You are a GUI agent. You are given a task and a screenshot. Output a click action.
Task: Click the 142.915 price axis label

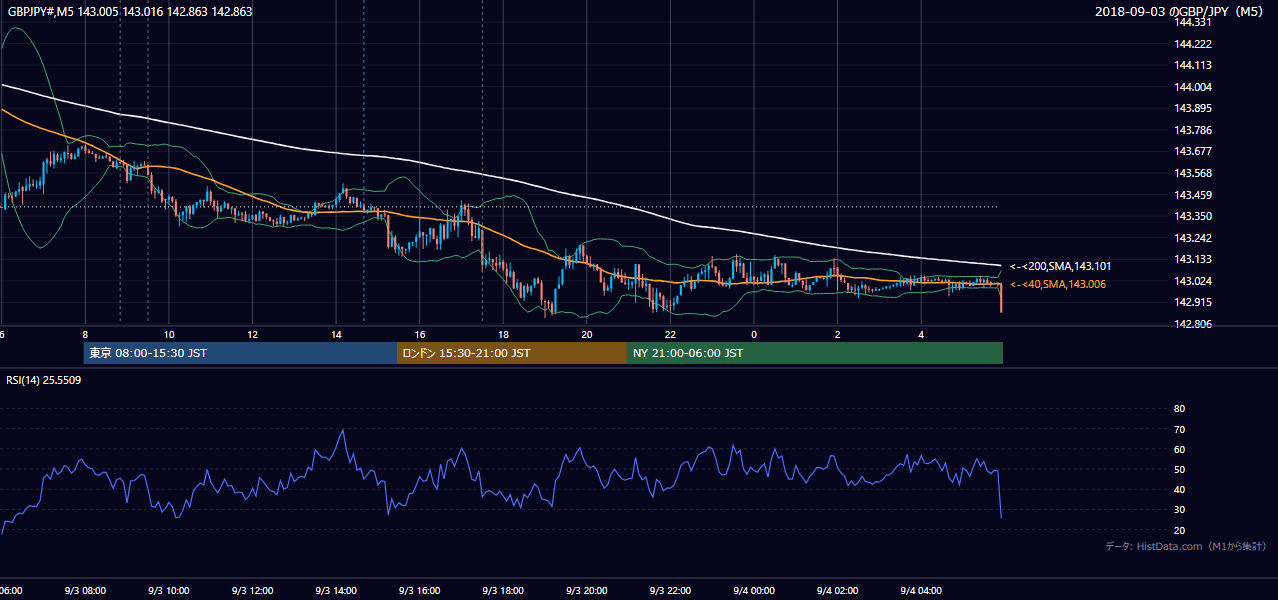pos(1192,302)
